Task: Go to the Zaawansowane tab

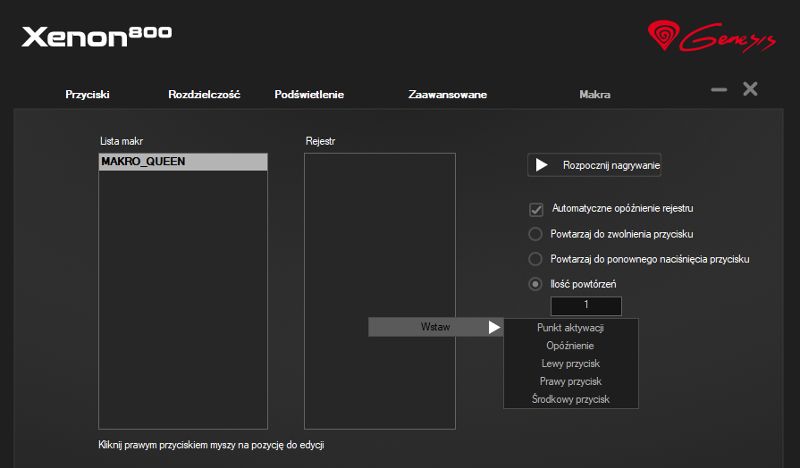Action: (x=447, y=94)
